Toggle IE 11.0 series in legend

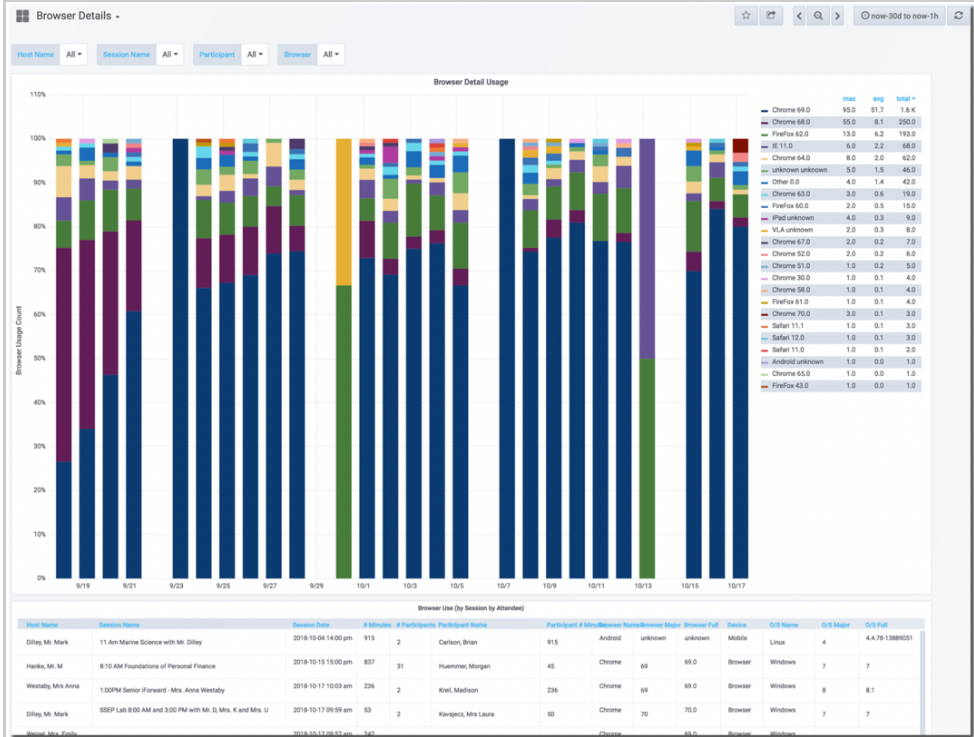tap(783, 146)
